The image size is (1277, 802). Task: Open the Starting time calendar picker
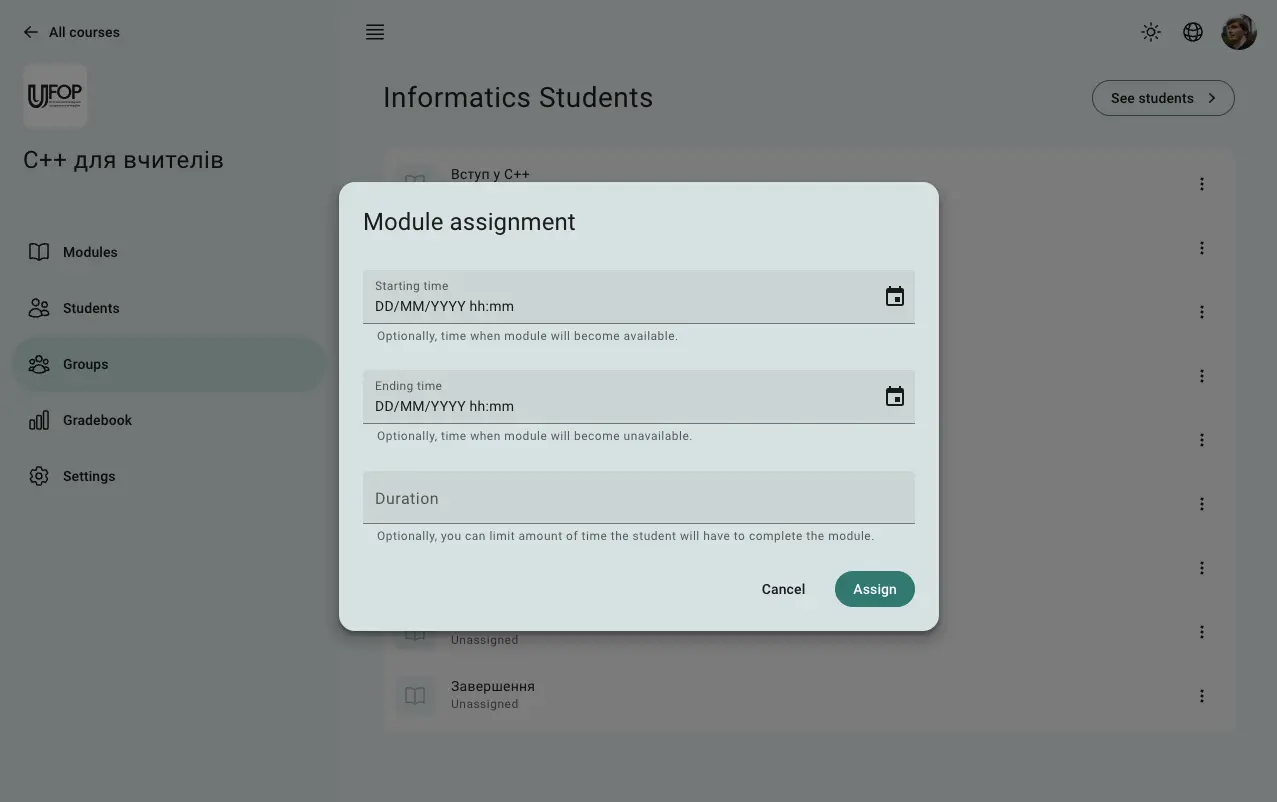point(894,295)
